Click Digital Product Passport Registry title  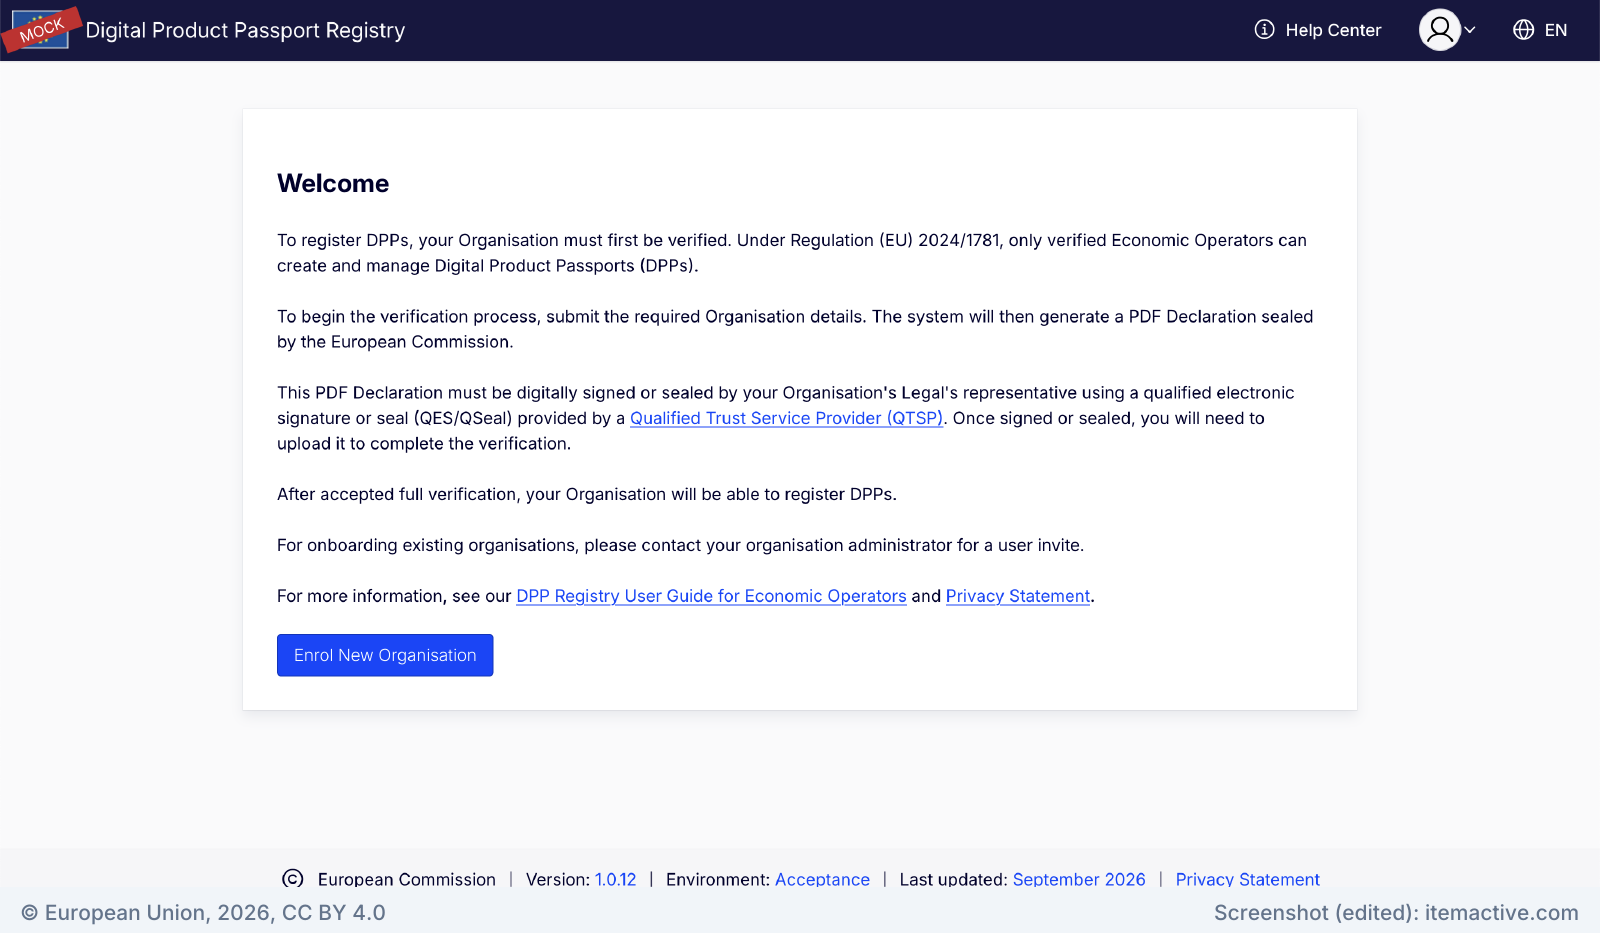point(245,30)
